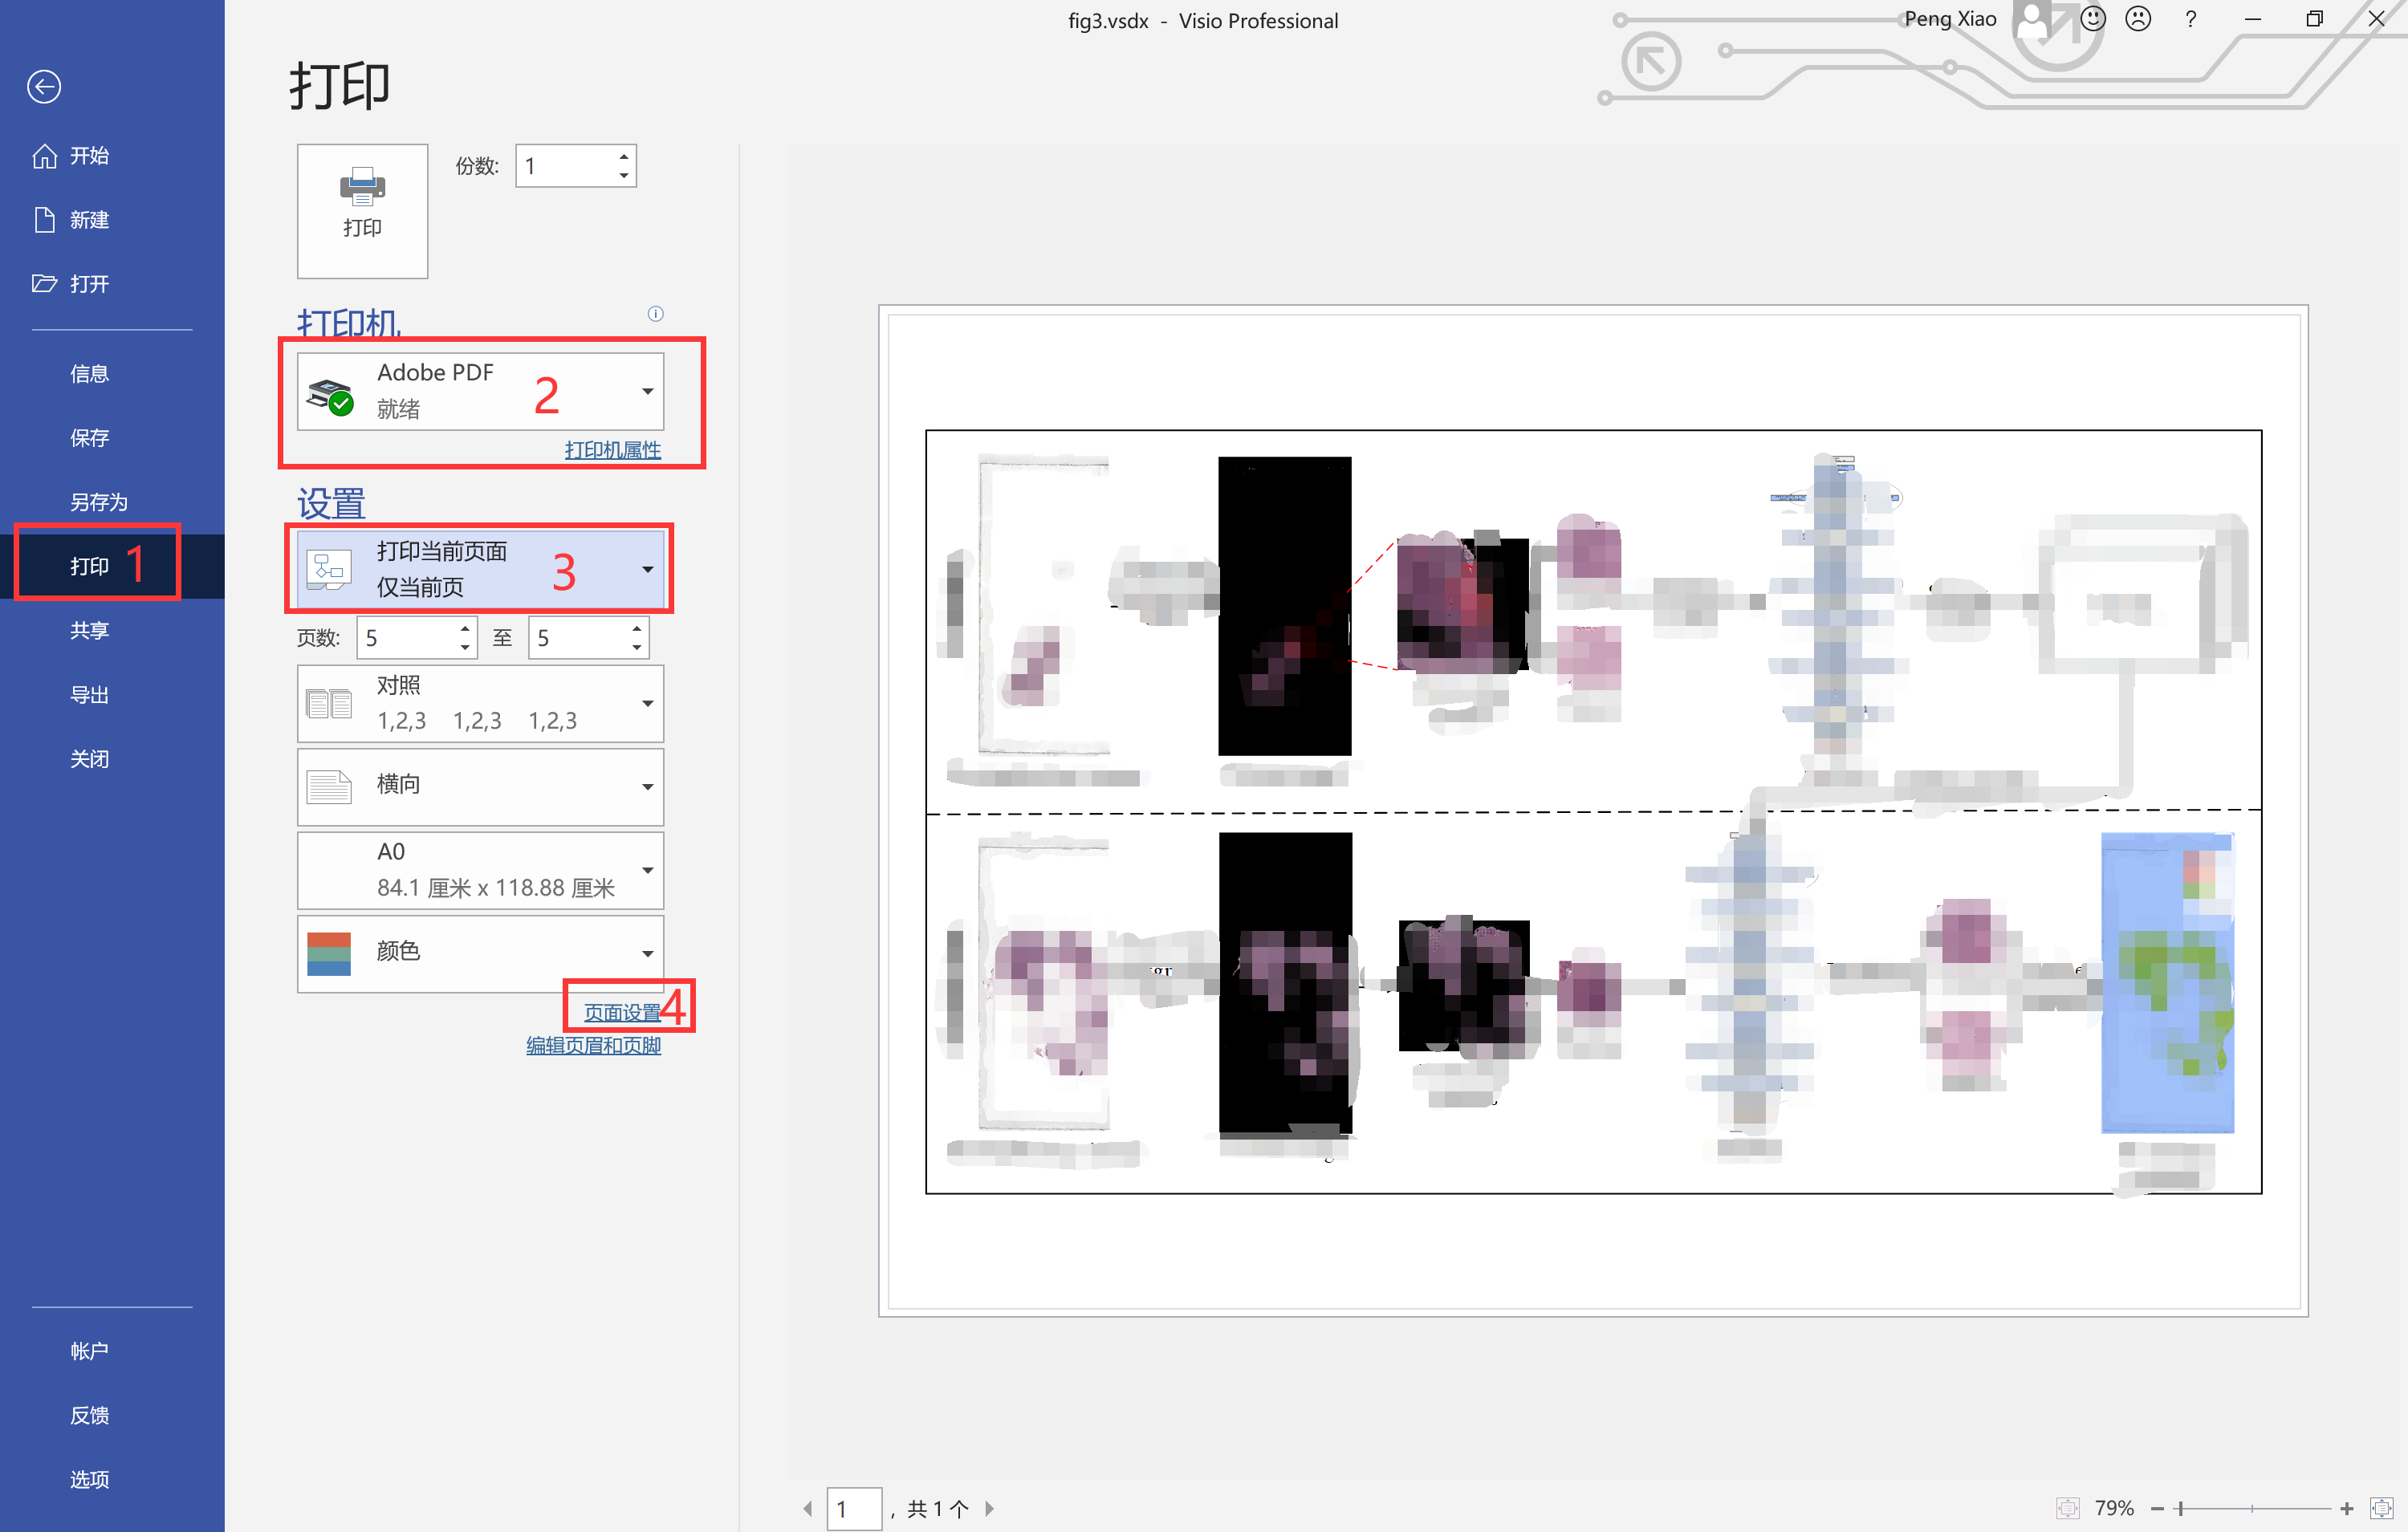Go to next preview page arrow
The height and width of the screenshot is (1532, 2408).
[989, 1508]
